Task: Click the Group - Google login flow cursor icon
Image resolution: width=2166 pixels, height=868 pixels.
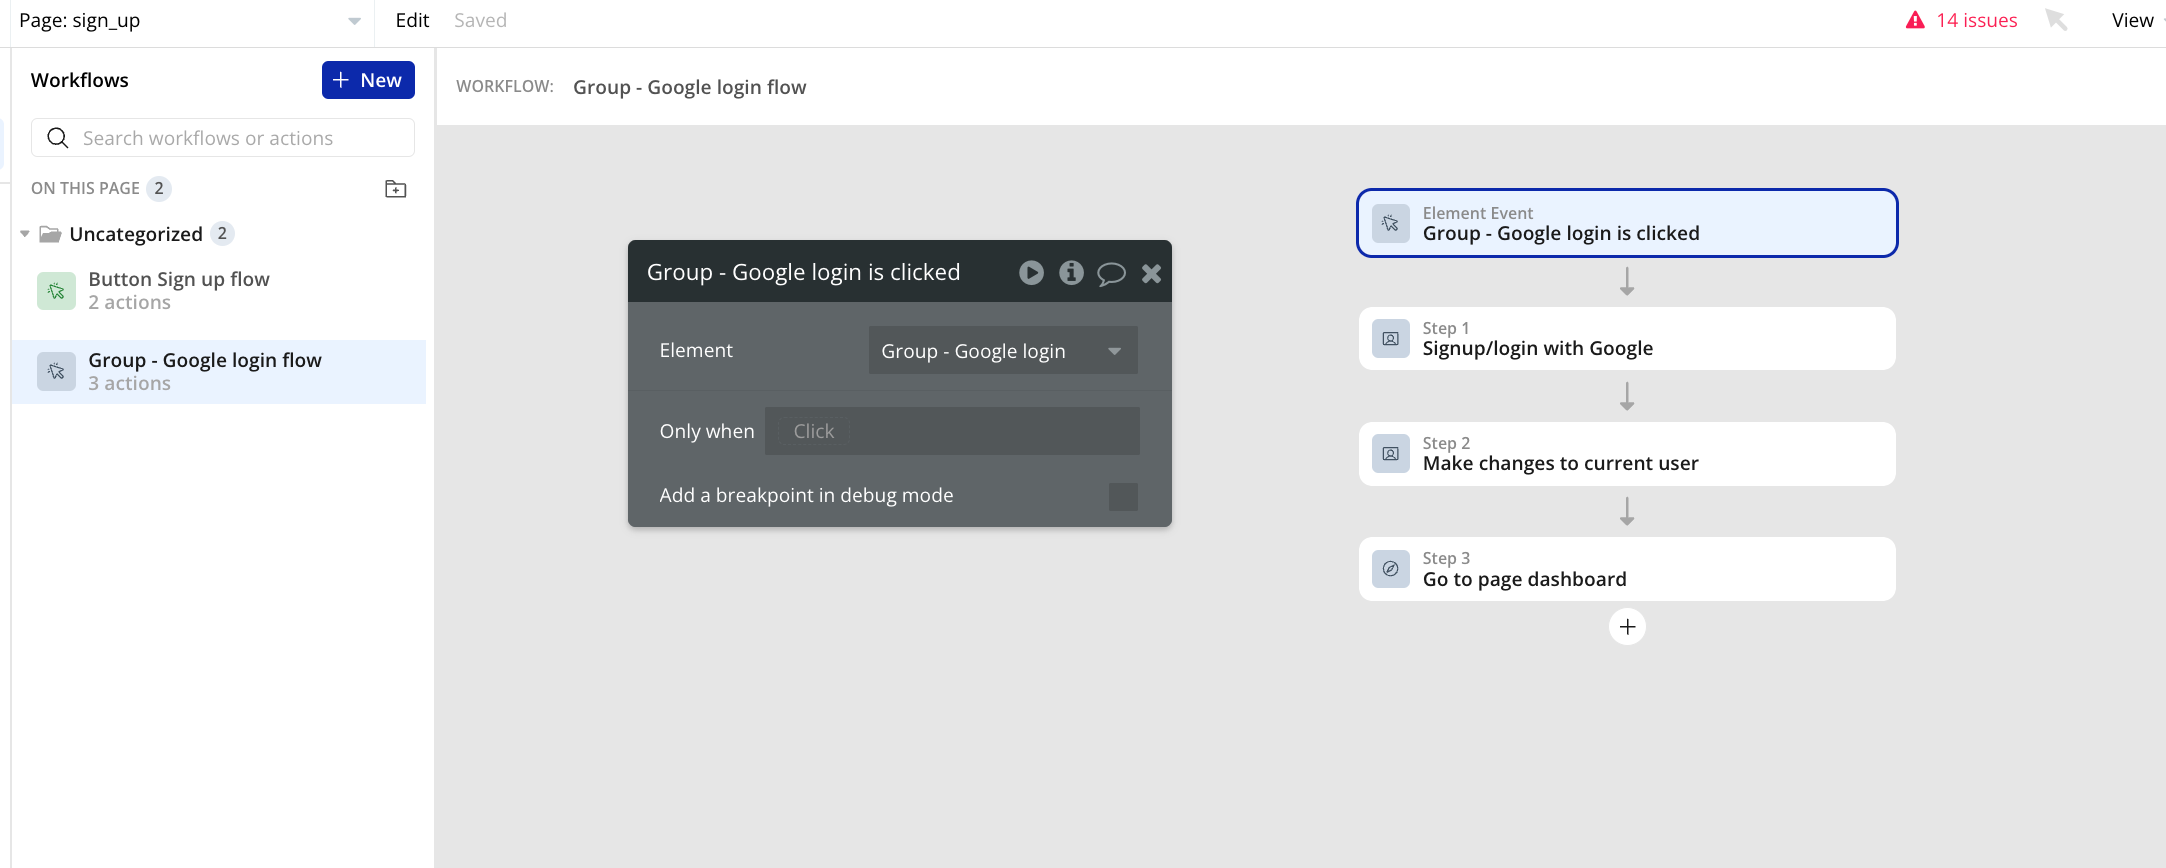Action: 56,372
